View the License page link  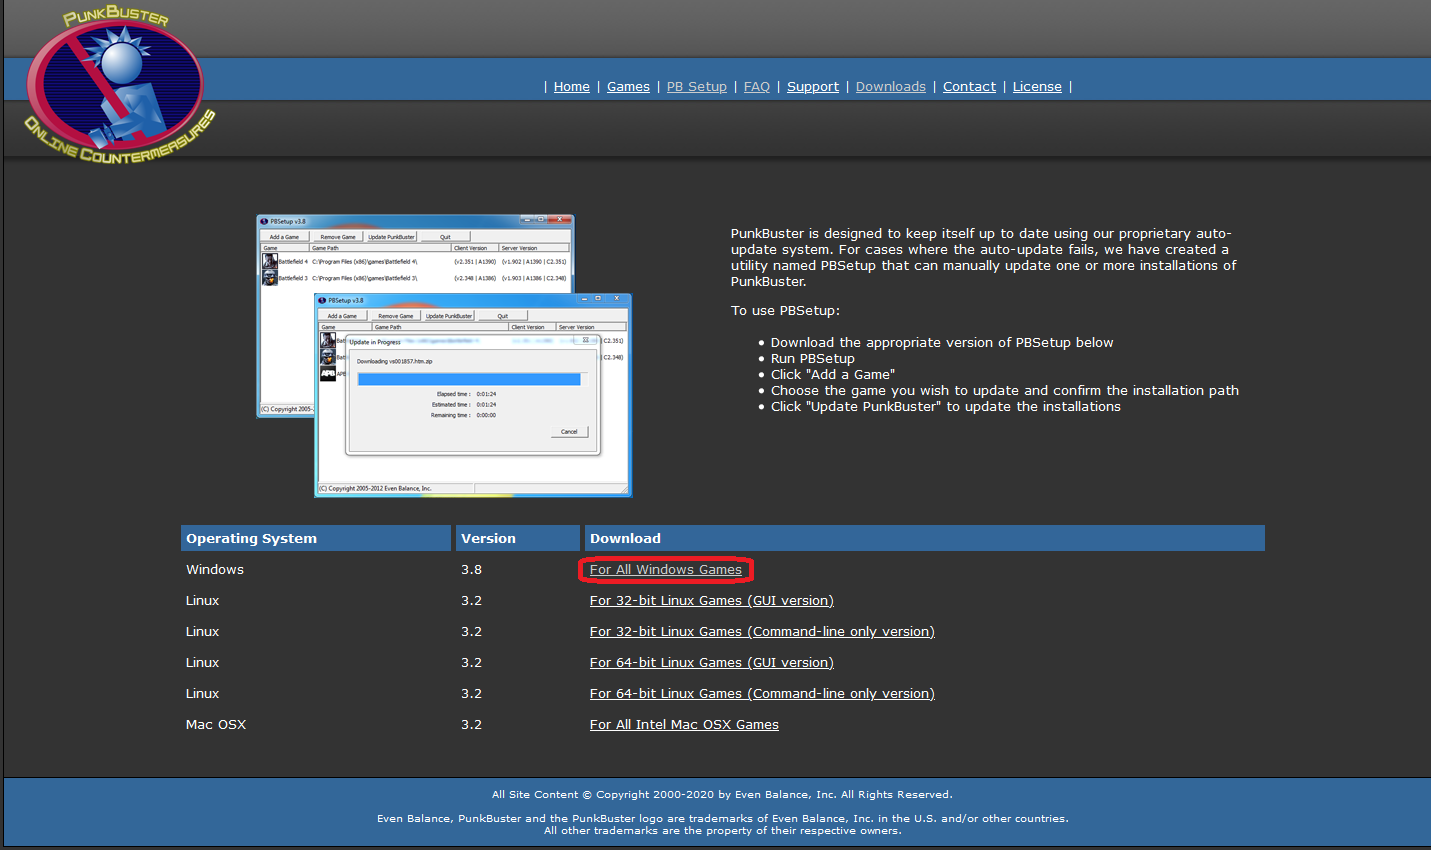click(1037, 87)
